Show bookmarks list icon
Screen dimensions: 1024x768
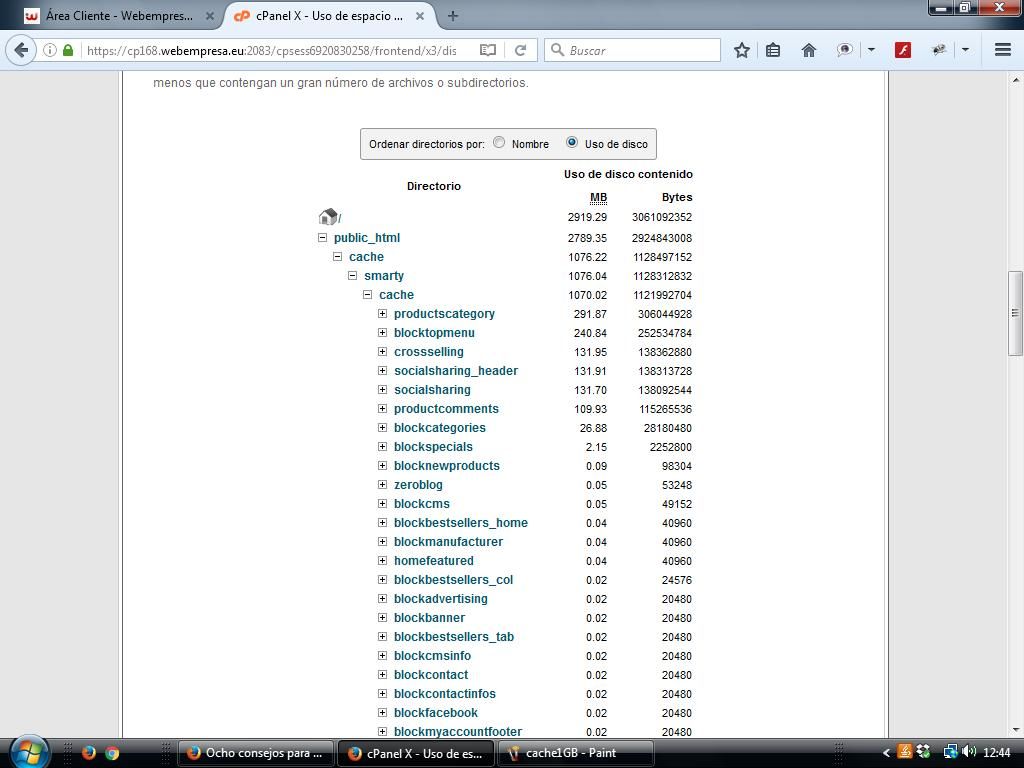(773, 50)
